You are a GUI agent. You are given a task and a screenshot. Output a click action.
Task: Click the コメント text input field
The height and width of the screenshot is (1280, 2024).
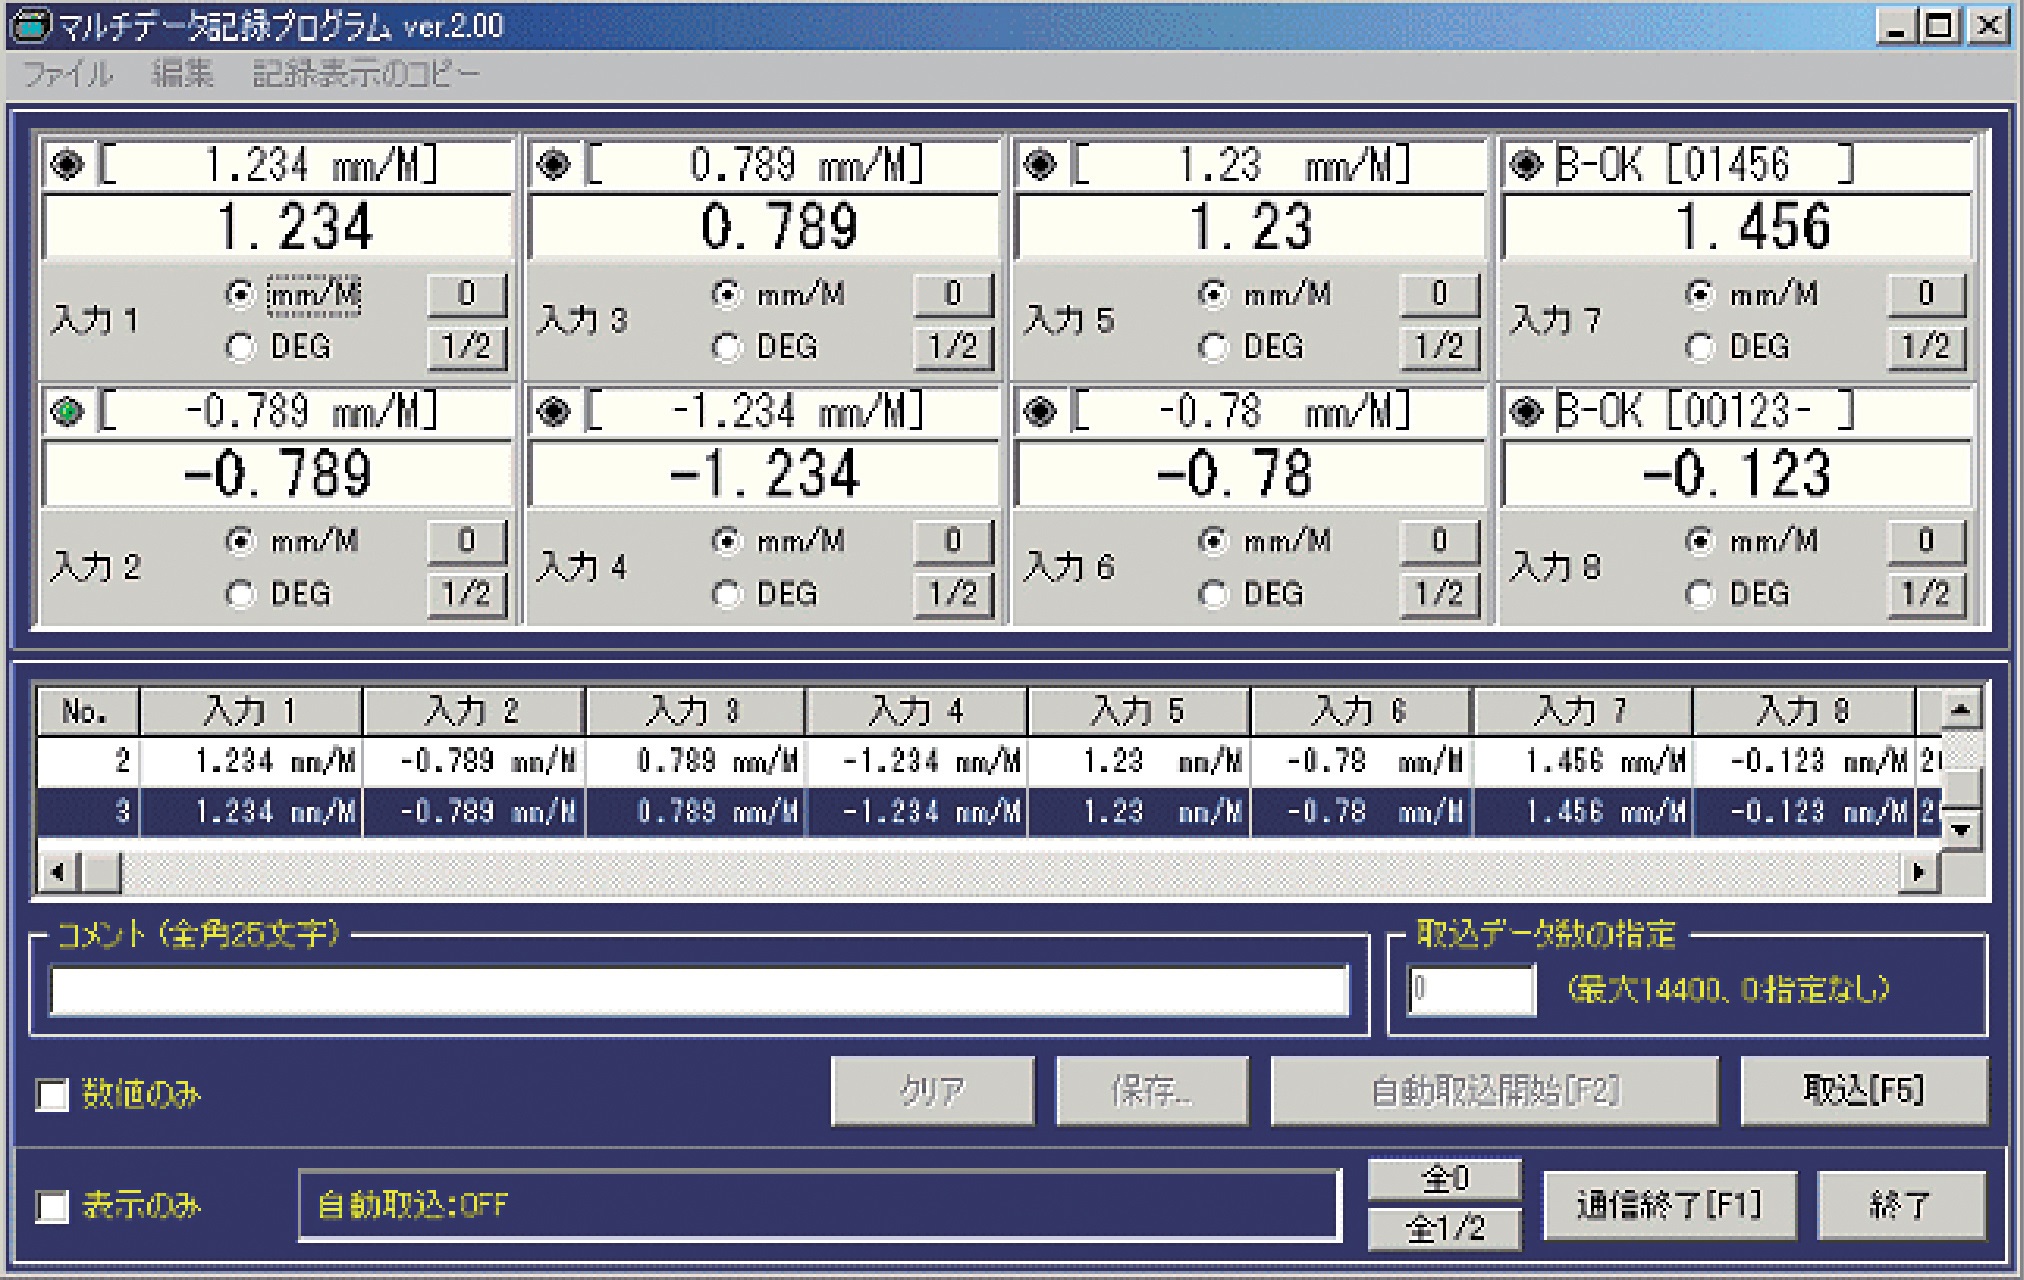pyautogui.click(x=699, y=991)
